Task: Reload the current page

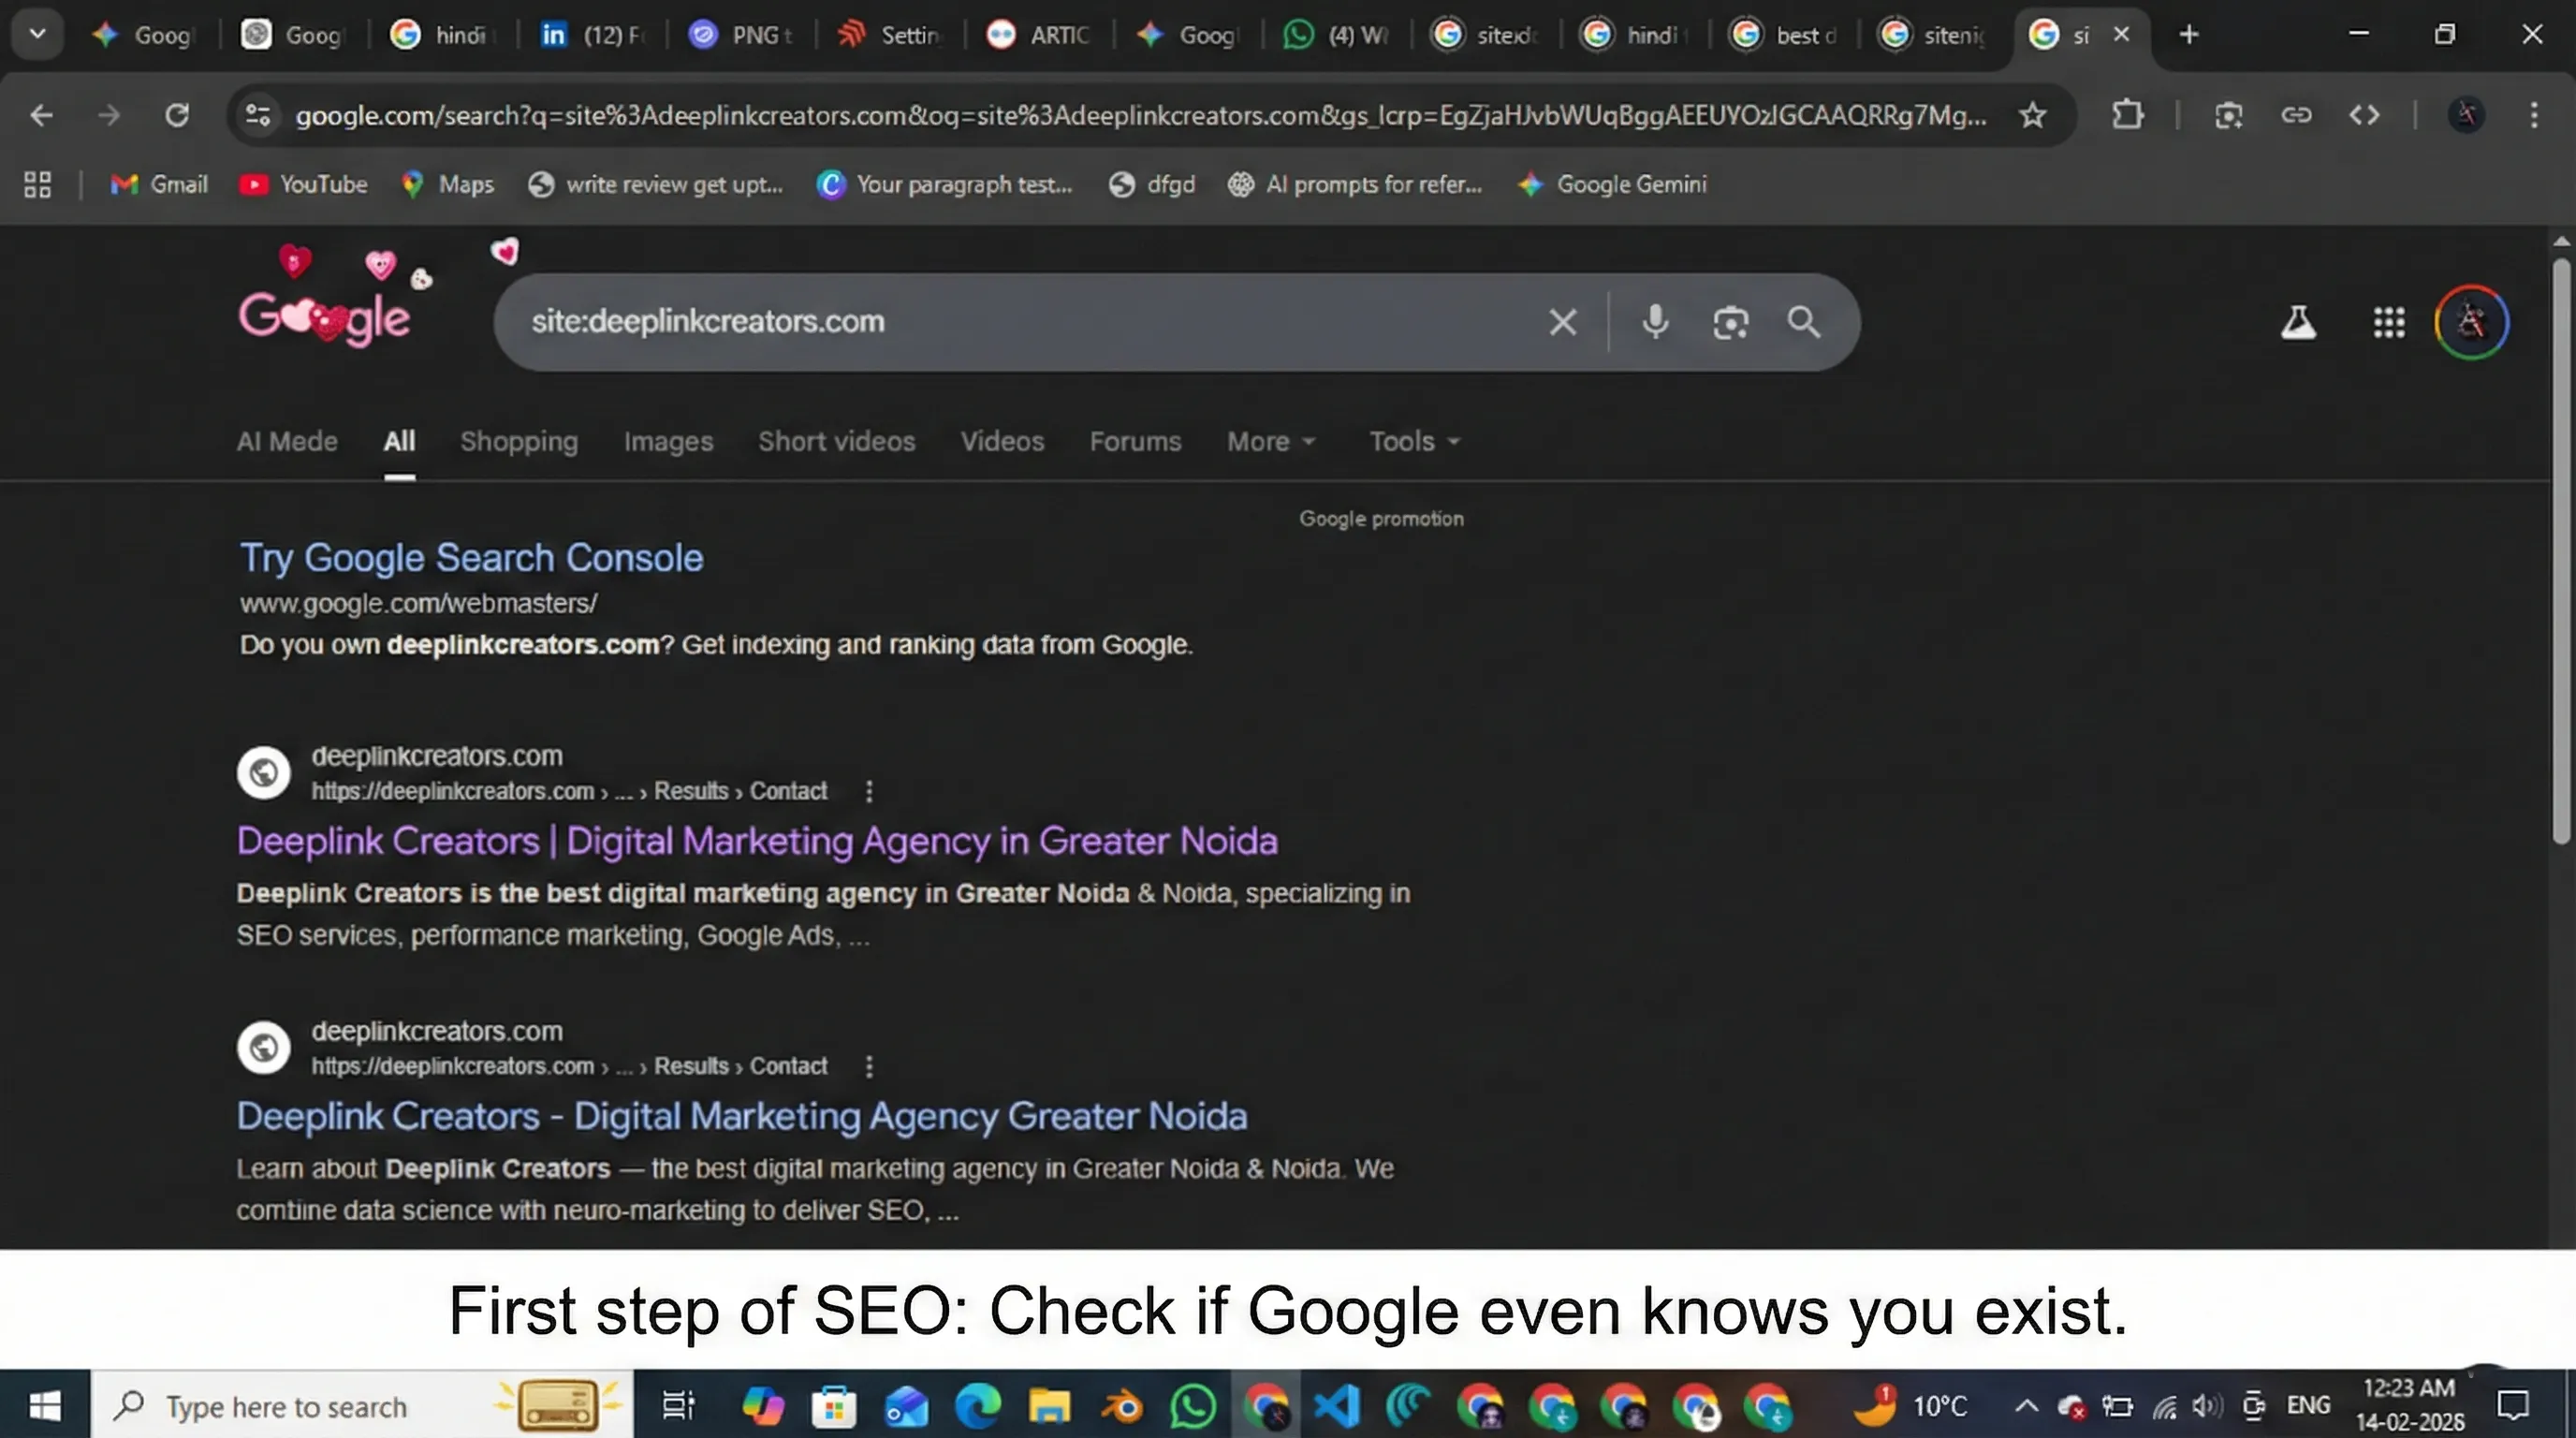Action: click(x=177, y=115)
